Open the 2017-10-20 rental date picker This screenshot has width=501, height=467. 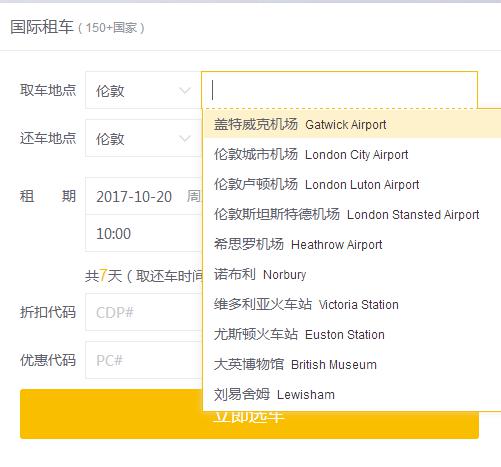(144, 196)
